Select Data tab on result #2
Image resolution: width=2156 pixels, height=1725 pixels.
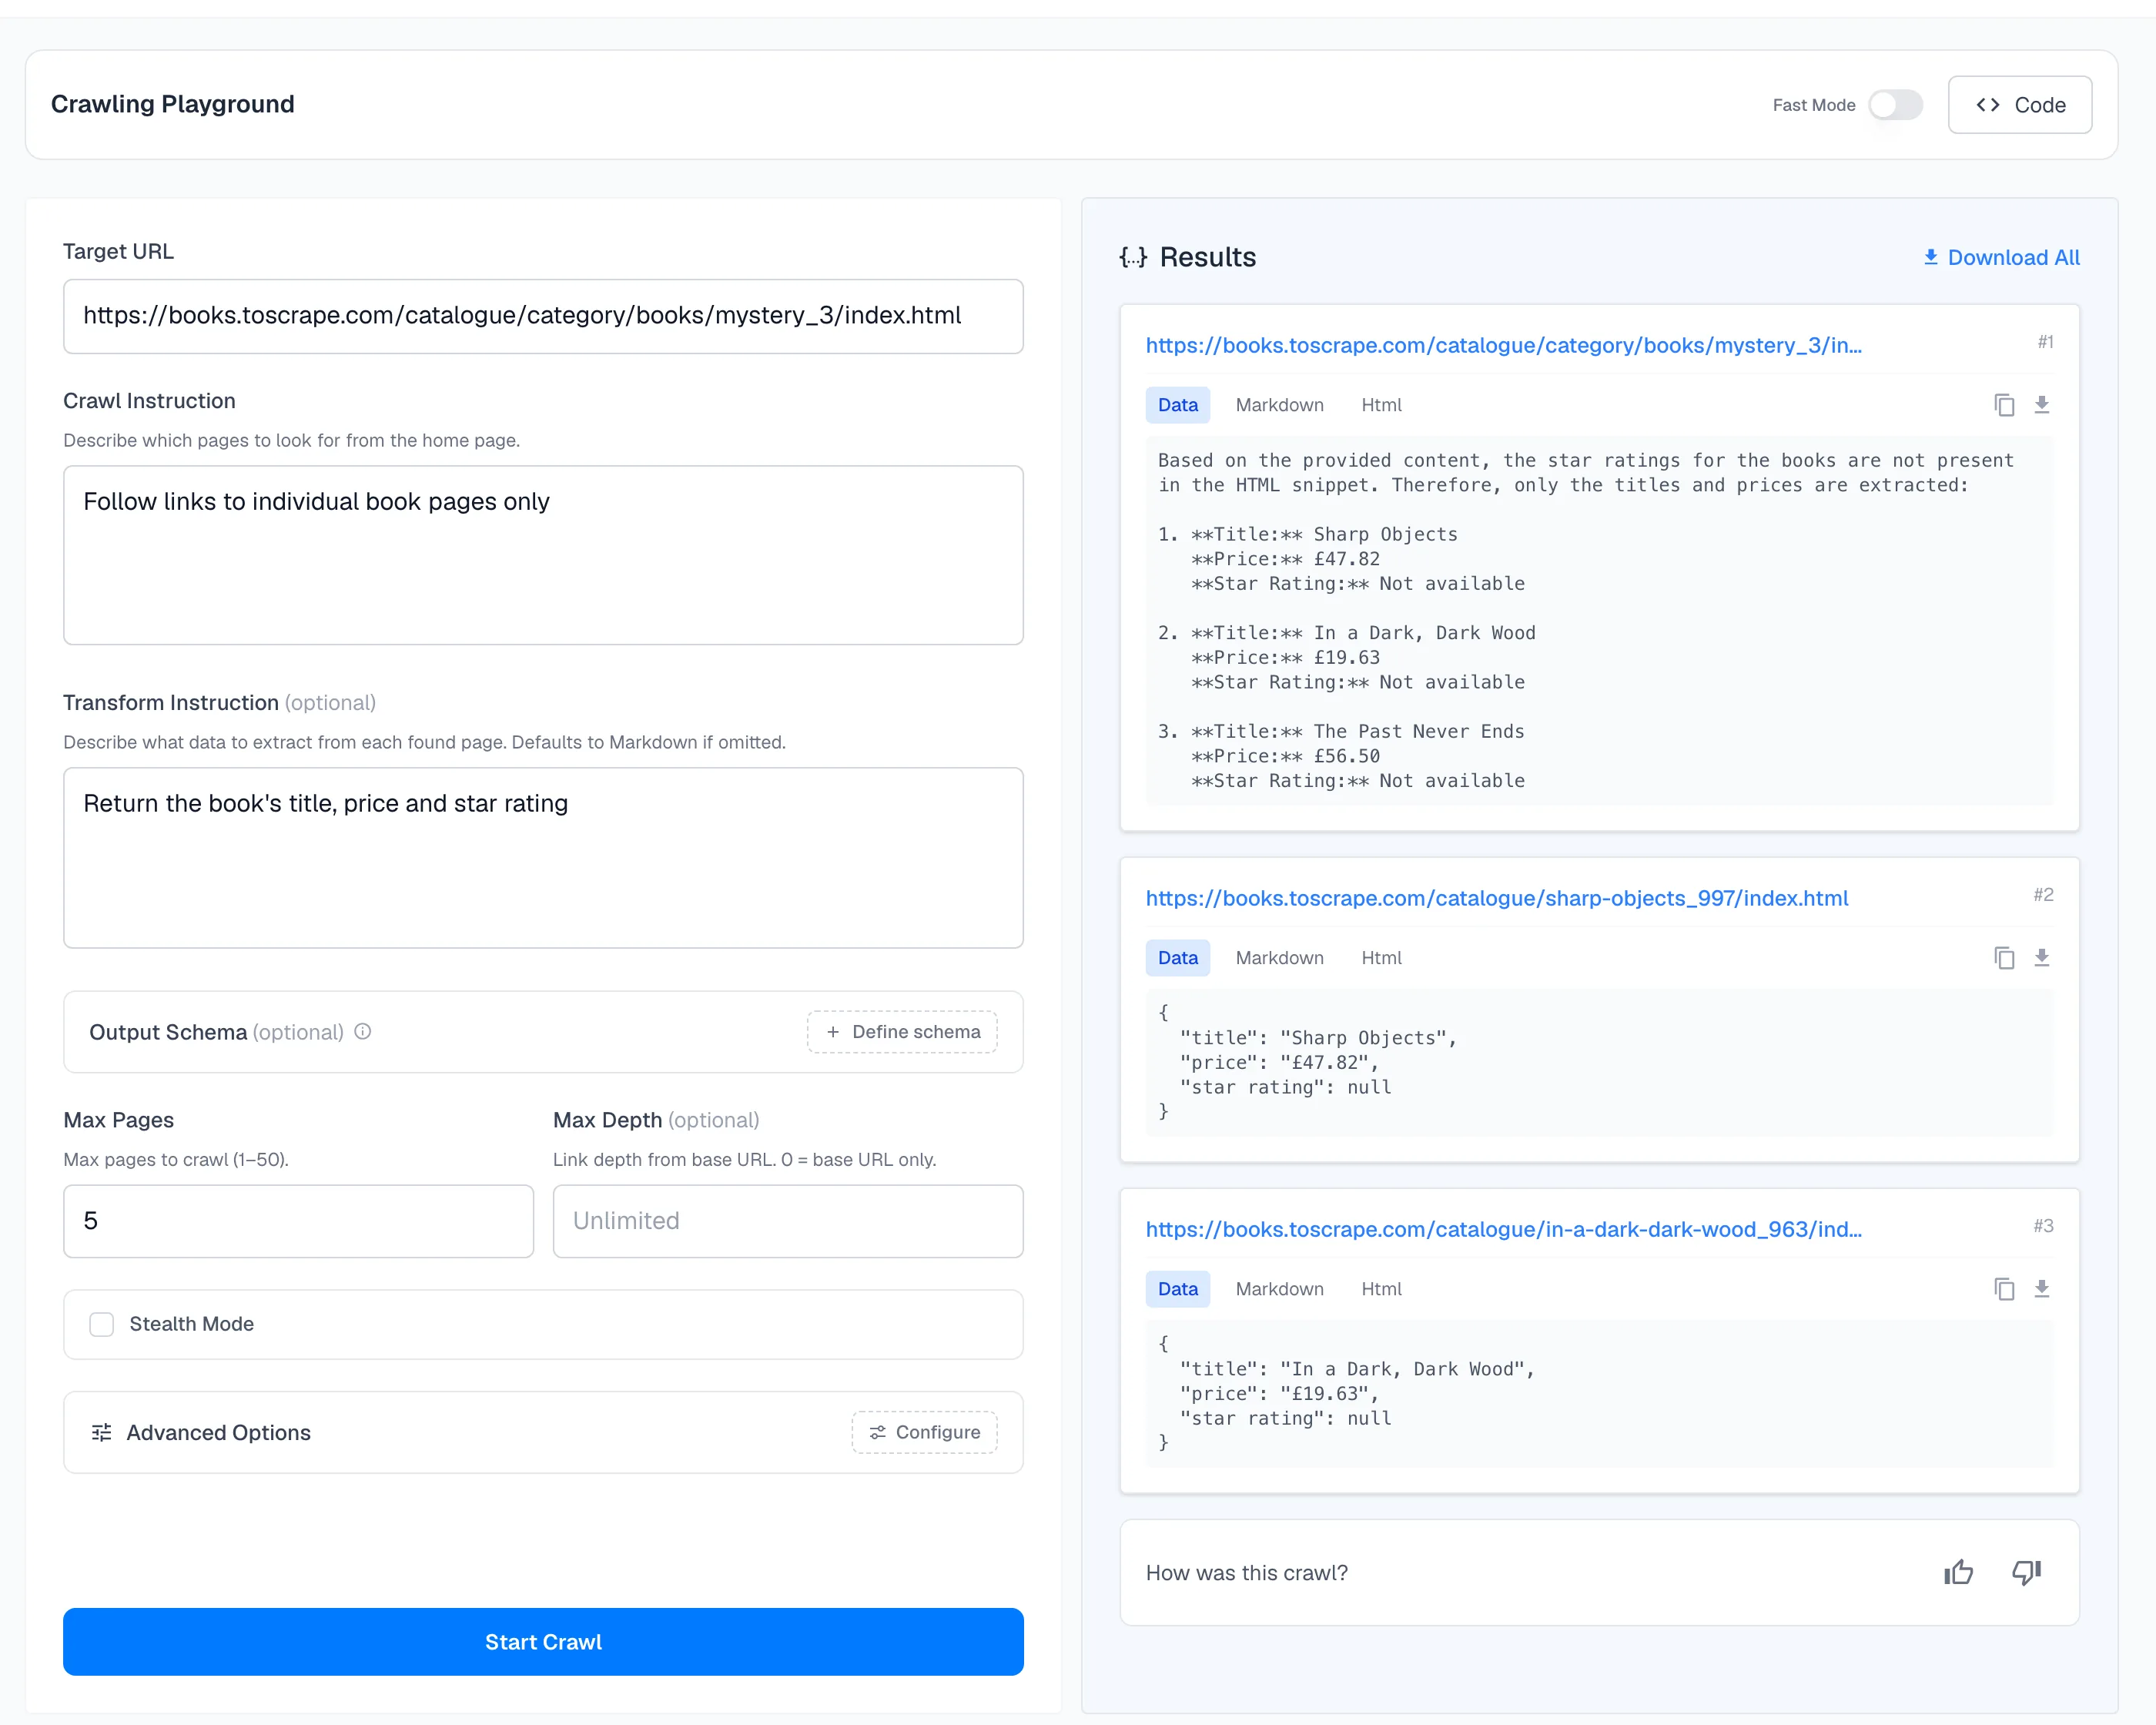(x=1178, y=958)
